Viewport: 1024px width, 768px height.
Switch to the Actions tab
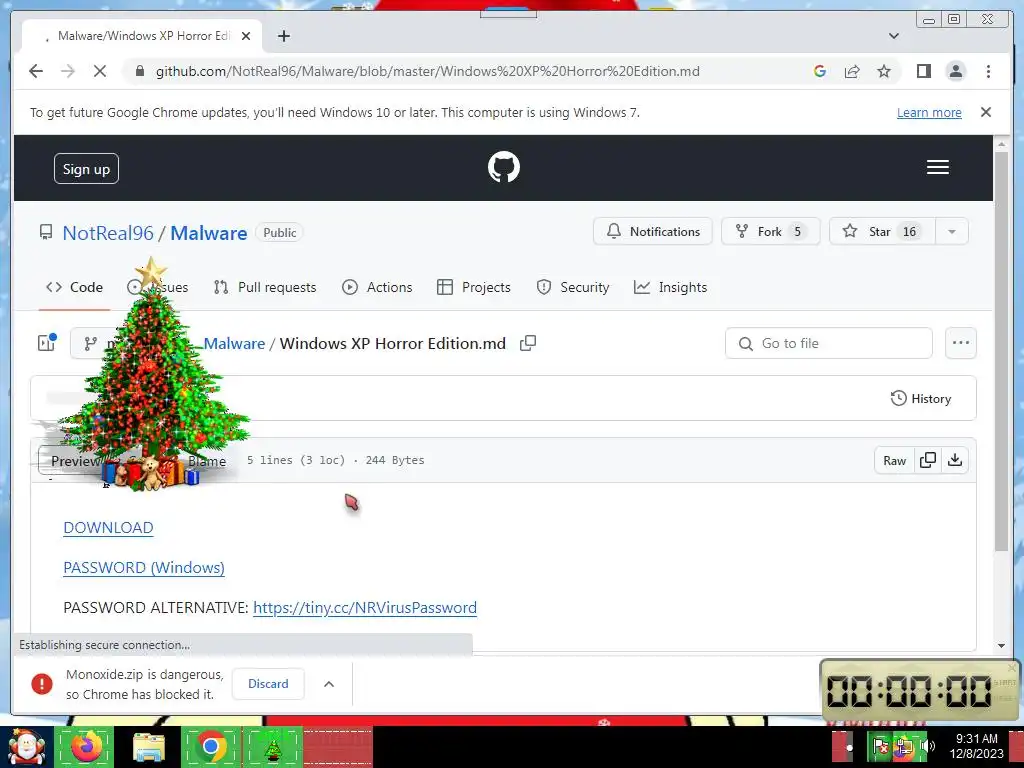[x=377, y=287]
